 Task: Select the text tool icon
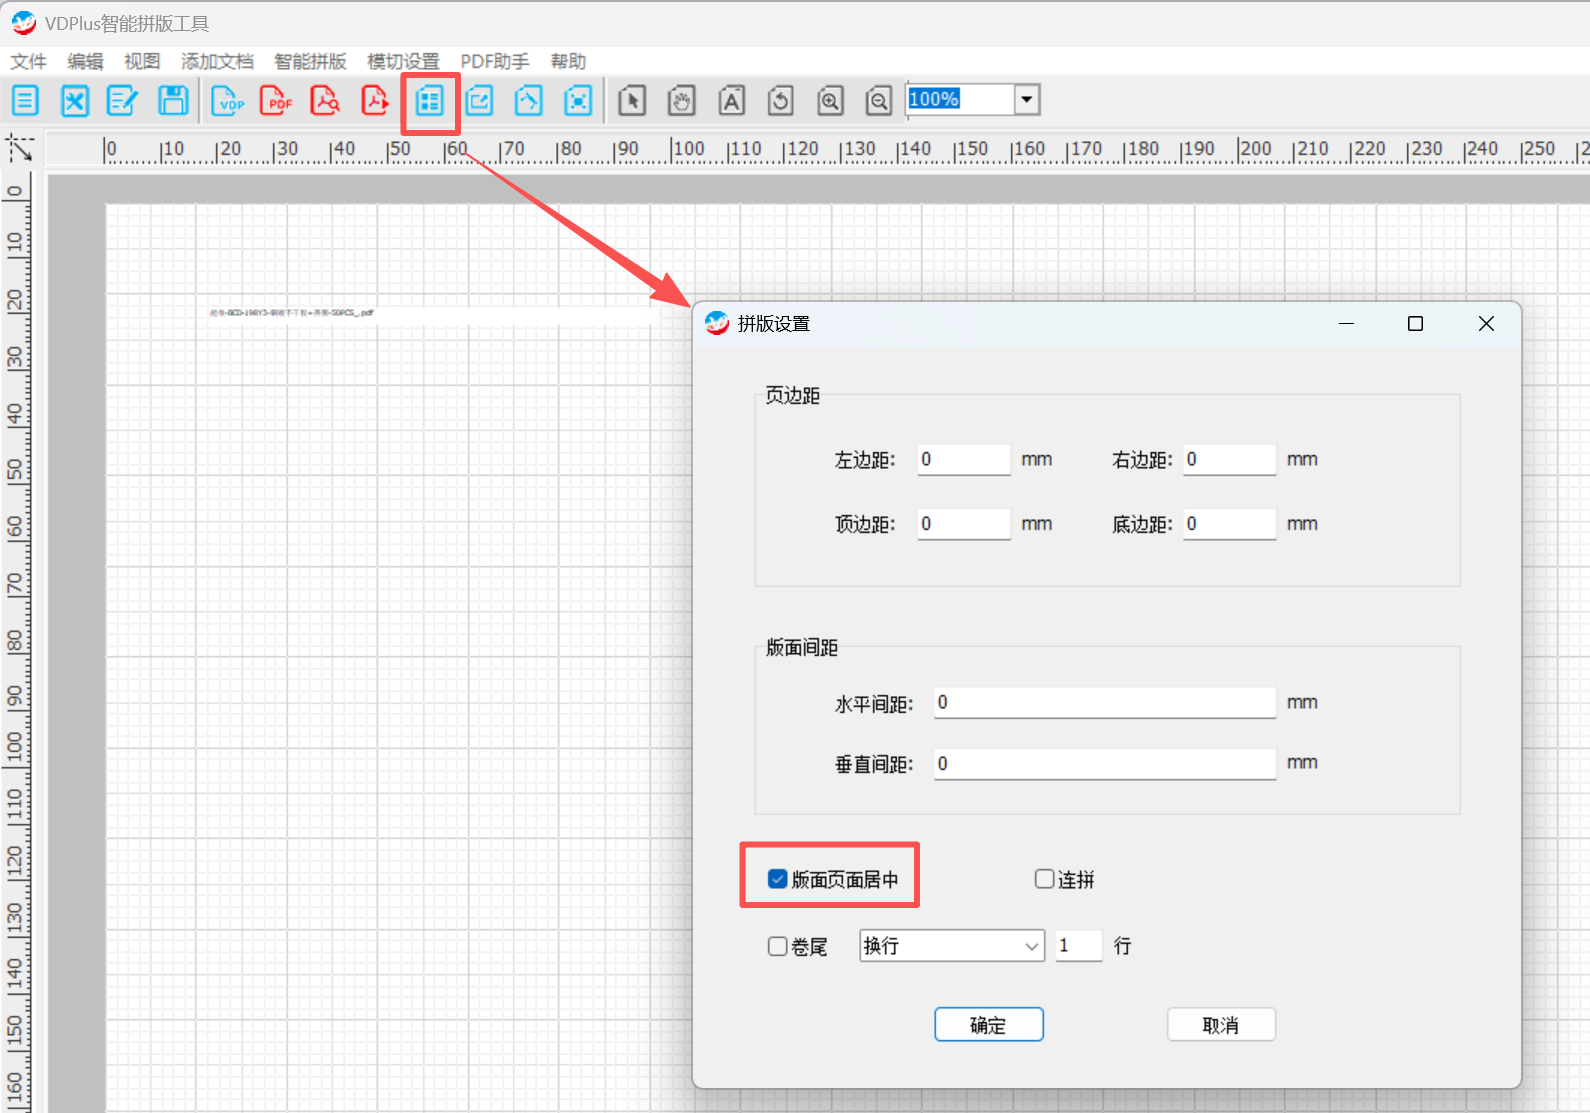point(732,100)
